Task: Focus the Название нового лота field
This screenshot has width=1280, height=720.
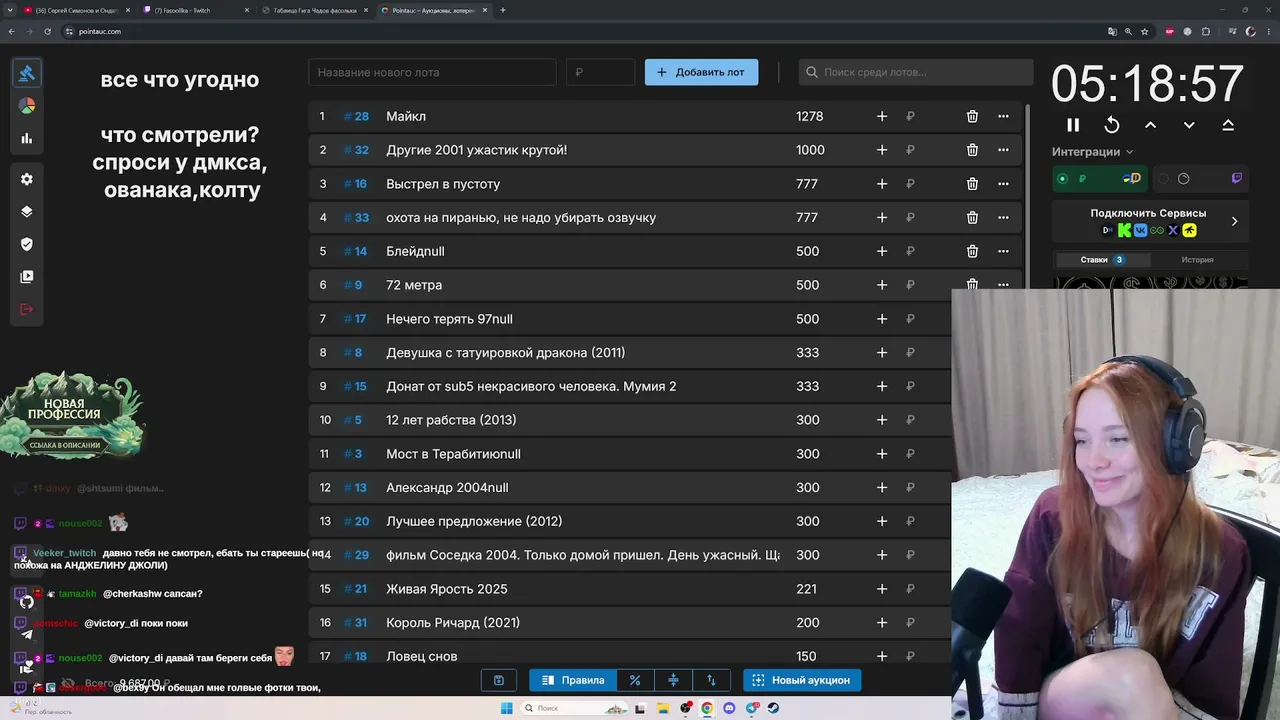Action: [432, 72]
